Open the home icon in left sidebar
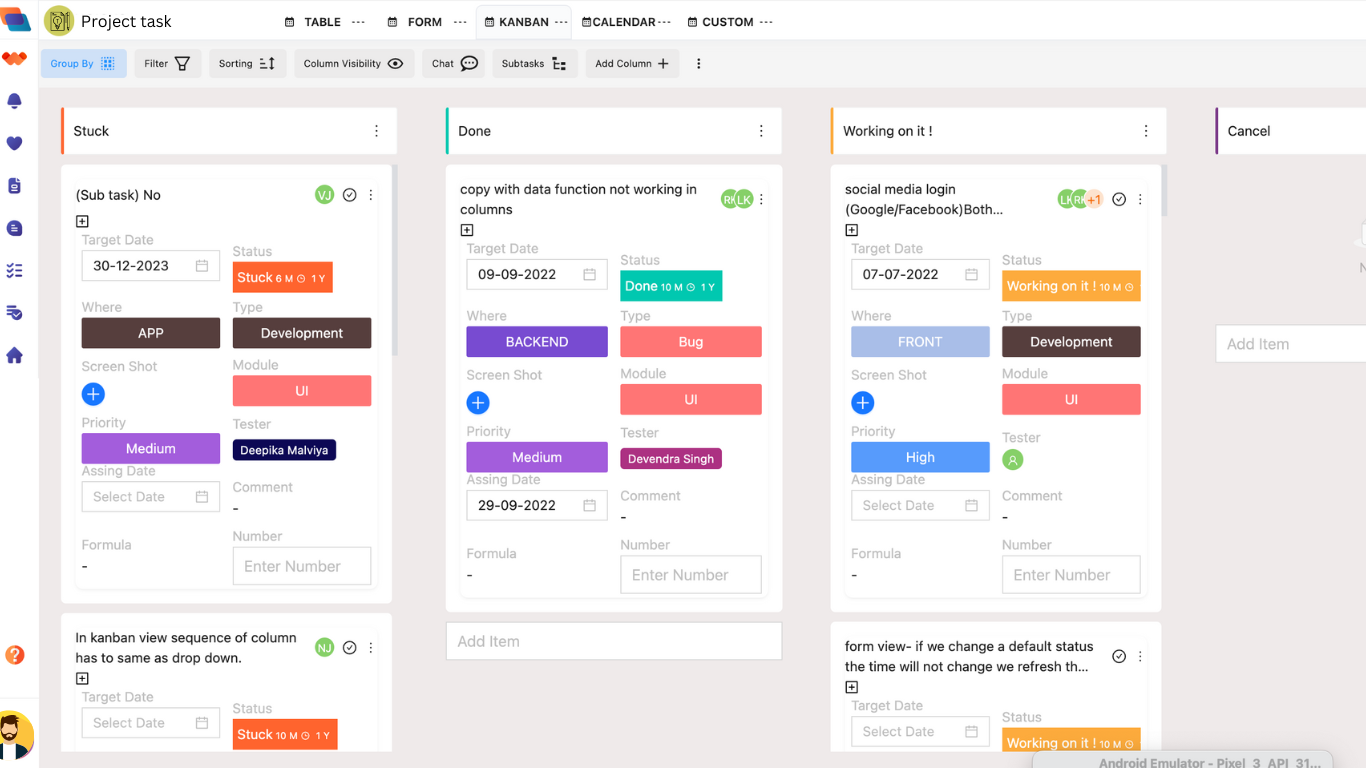The height and width of the screenshot is (768, 1366). 14,355
